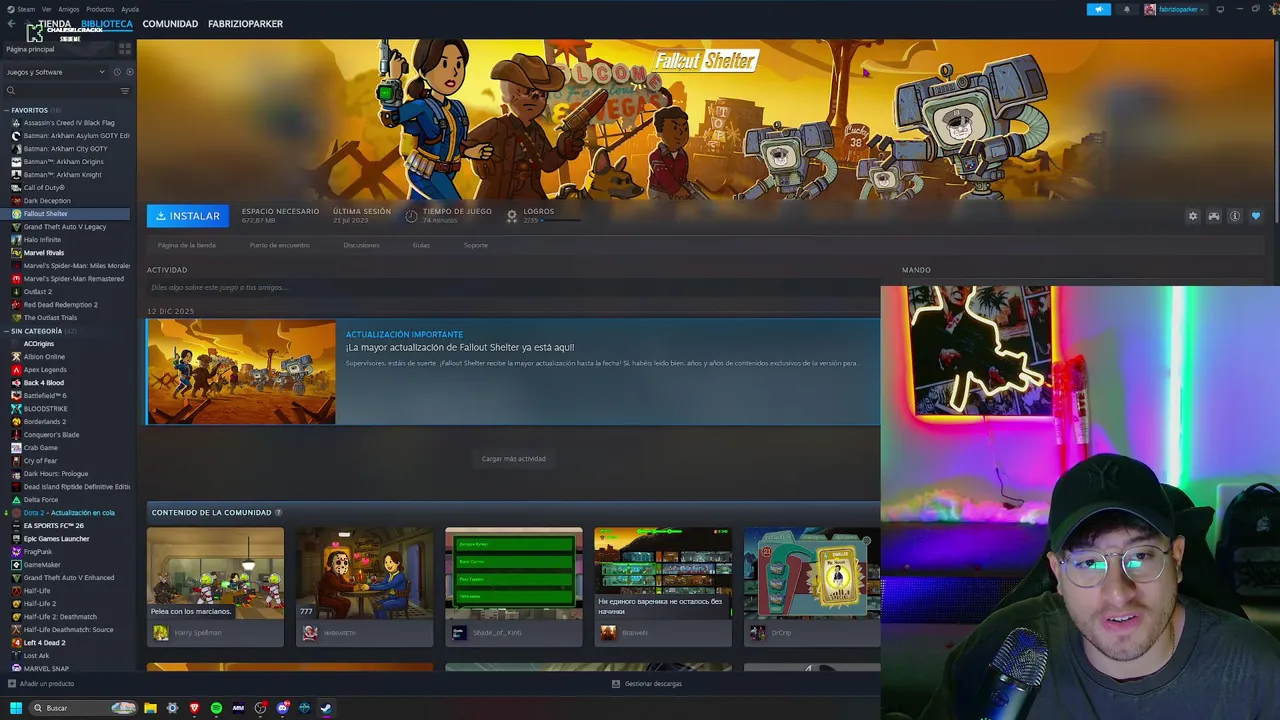Open Fallout Shelter settings gear
Image resolution: width=1280 pixels, height=720 pixels.
1192,216
